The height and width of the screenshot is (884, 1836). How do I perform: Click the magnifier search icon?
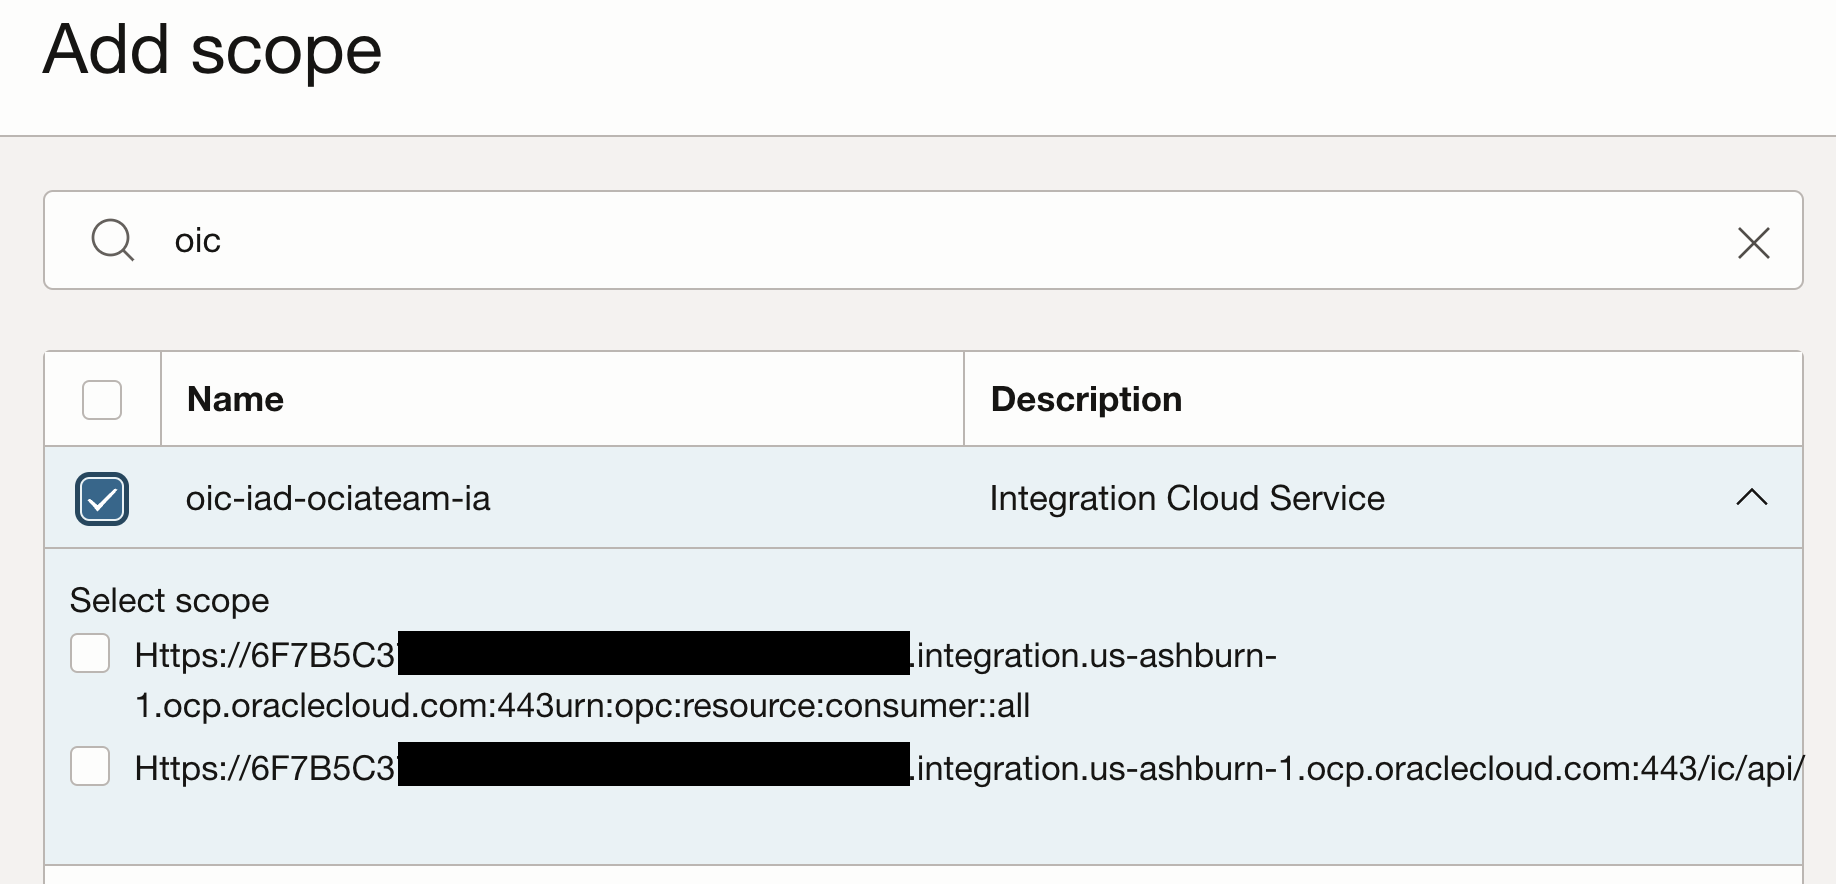tap(112, 240)
